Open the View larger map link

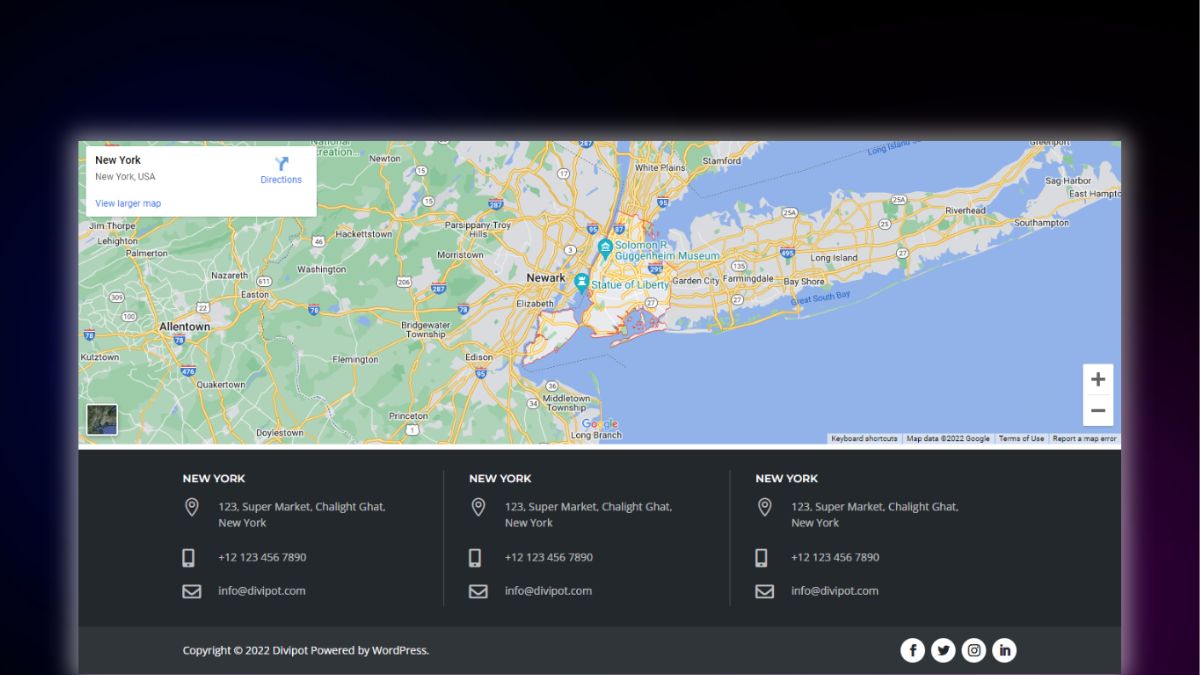(128, 203)
